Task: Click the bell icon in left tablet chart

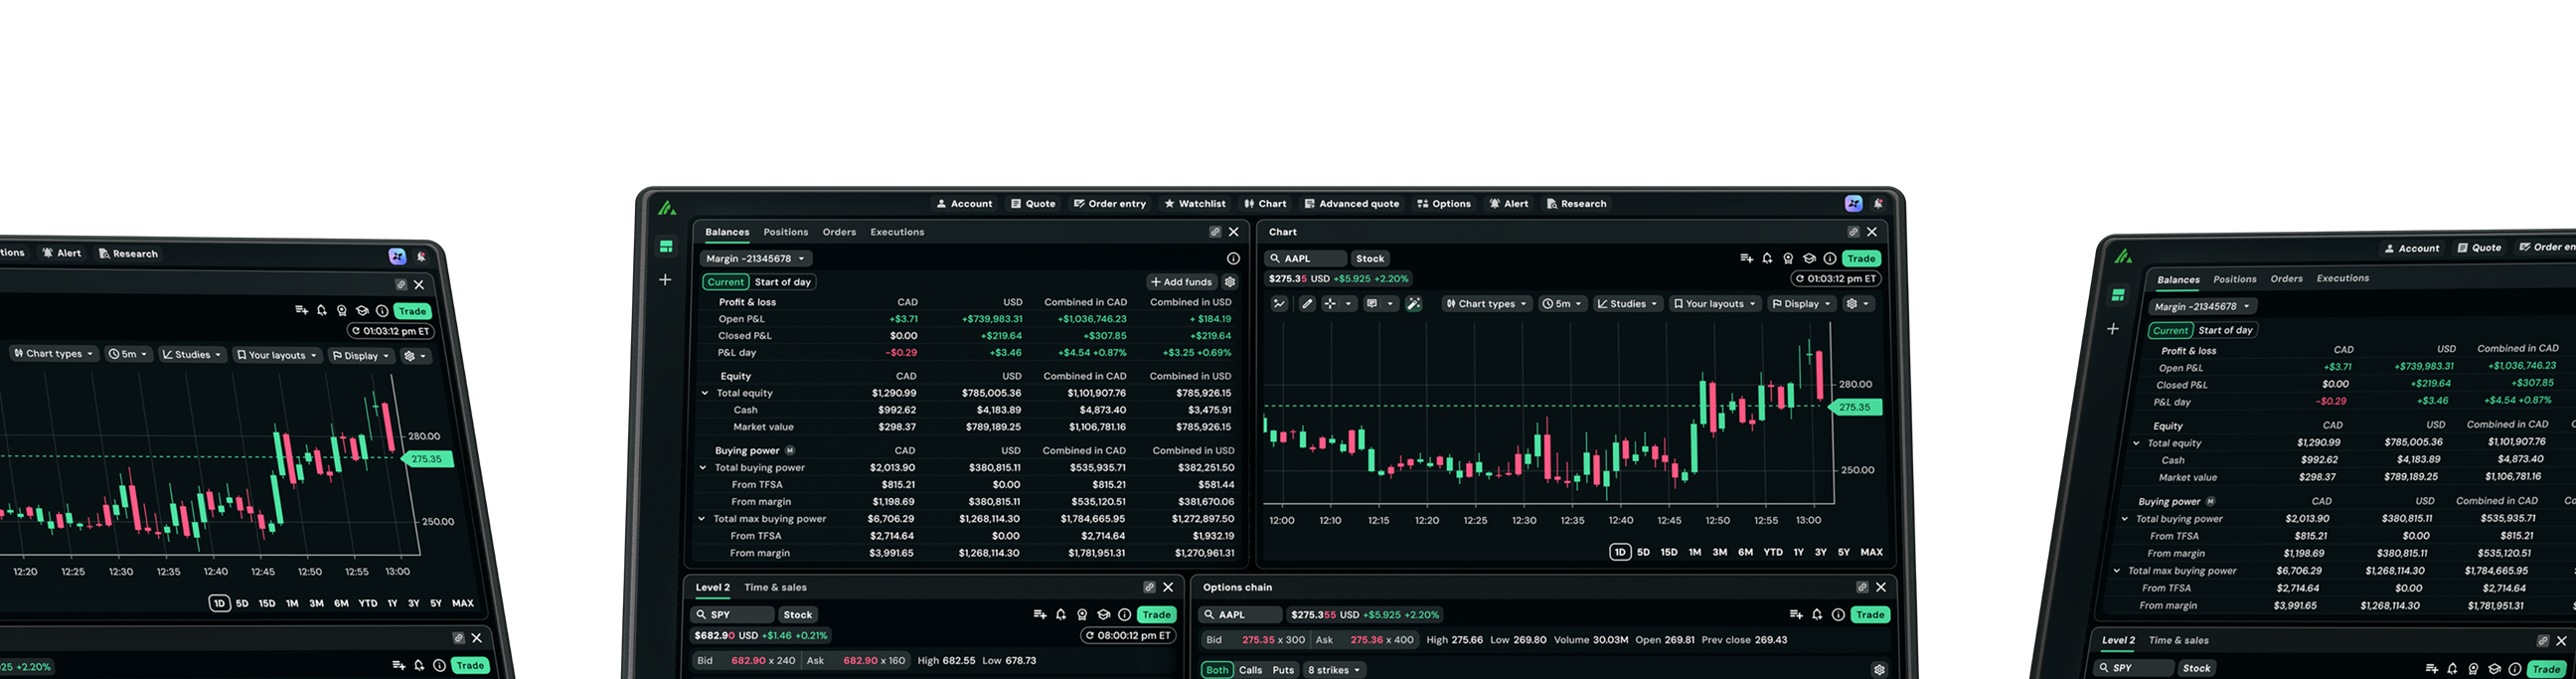Action: pos(322,310)
